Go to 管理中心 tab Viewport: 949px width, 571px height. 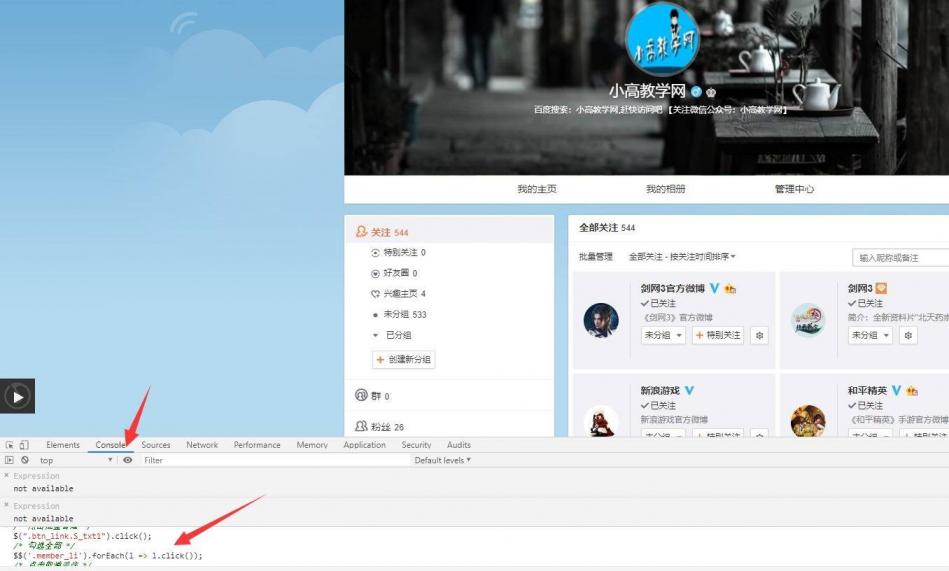click(x=795, y=189)
